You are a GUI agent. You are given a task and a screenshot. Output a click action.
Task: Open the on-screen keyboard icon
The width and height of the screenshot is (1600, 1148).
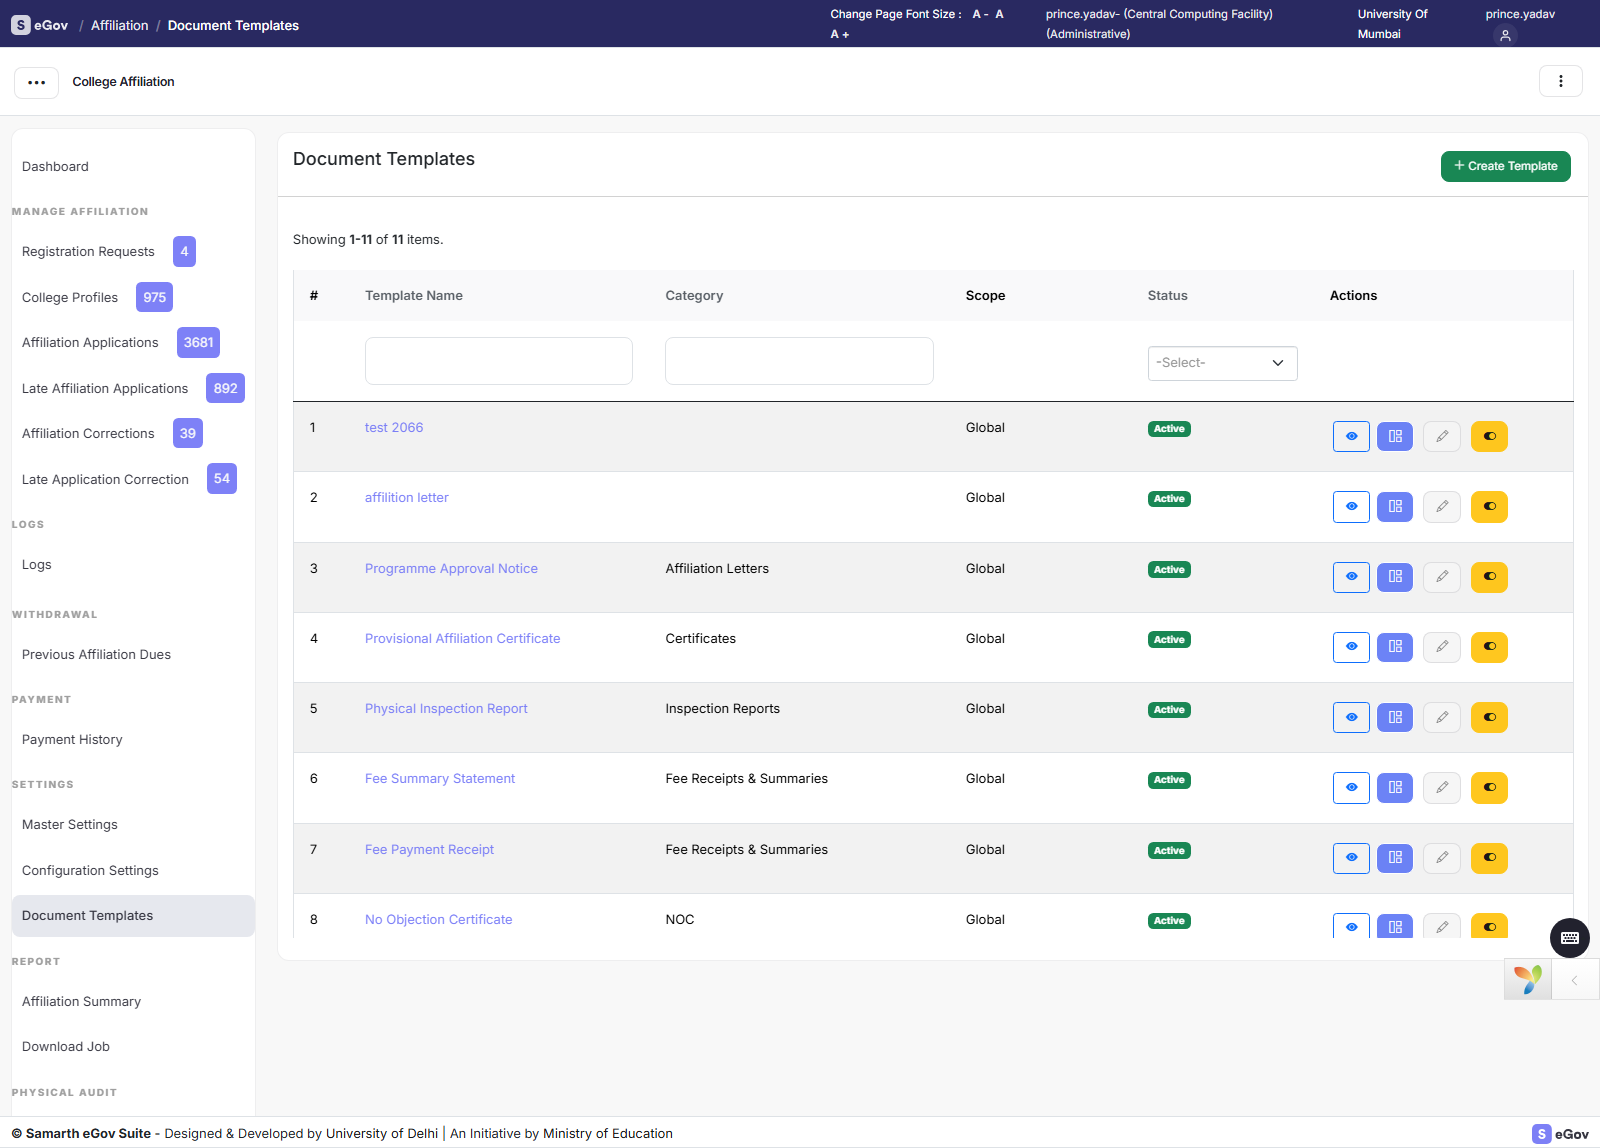(1570, 938)
